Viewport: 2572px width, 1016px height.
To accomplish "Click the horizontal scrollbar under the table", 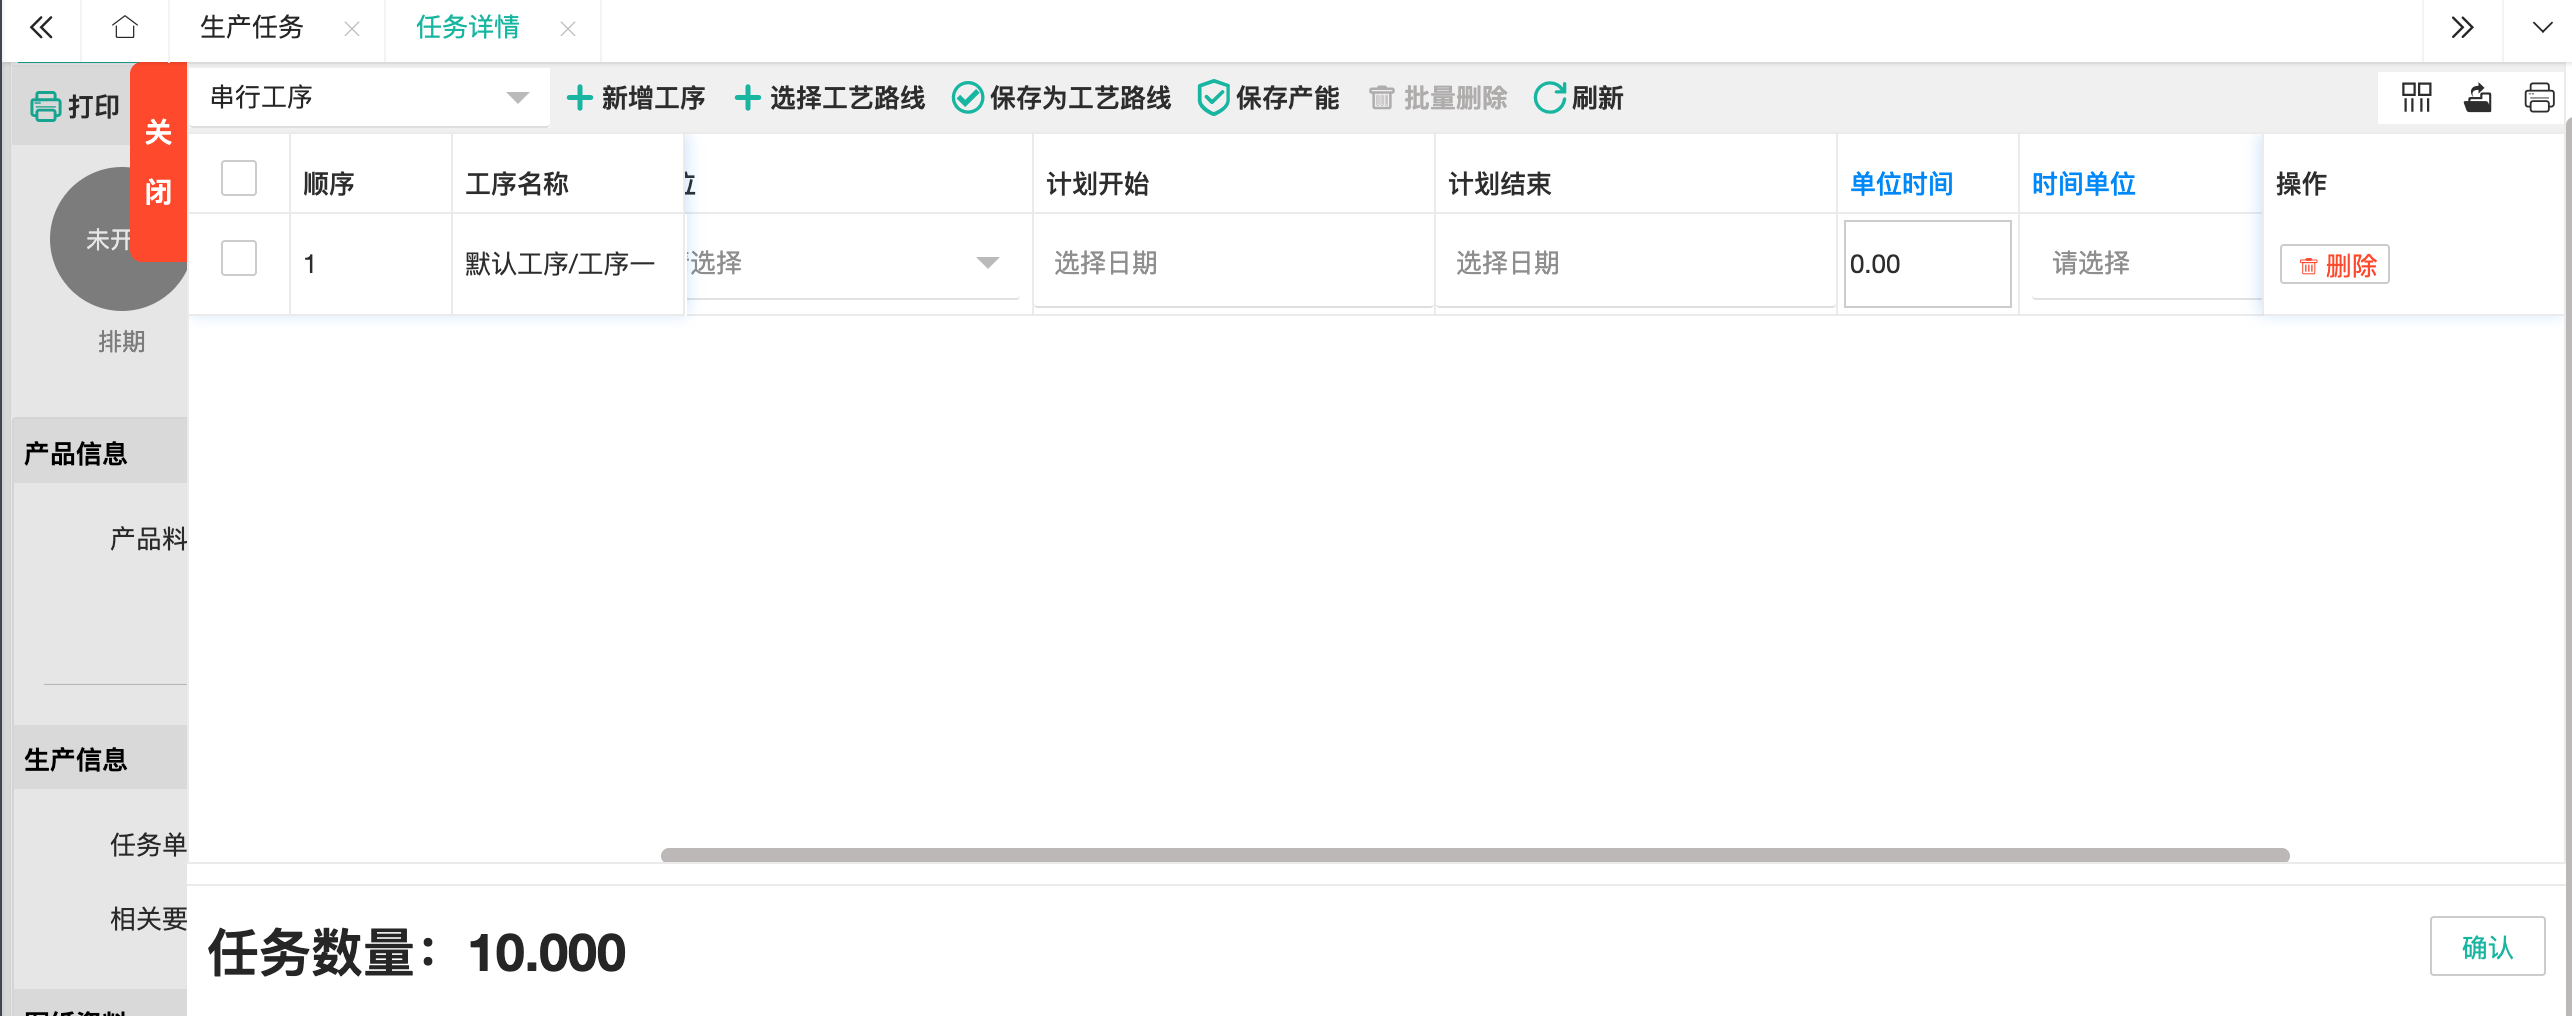I will pyautogui.click(x=1474, y=855).
